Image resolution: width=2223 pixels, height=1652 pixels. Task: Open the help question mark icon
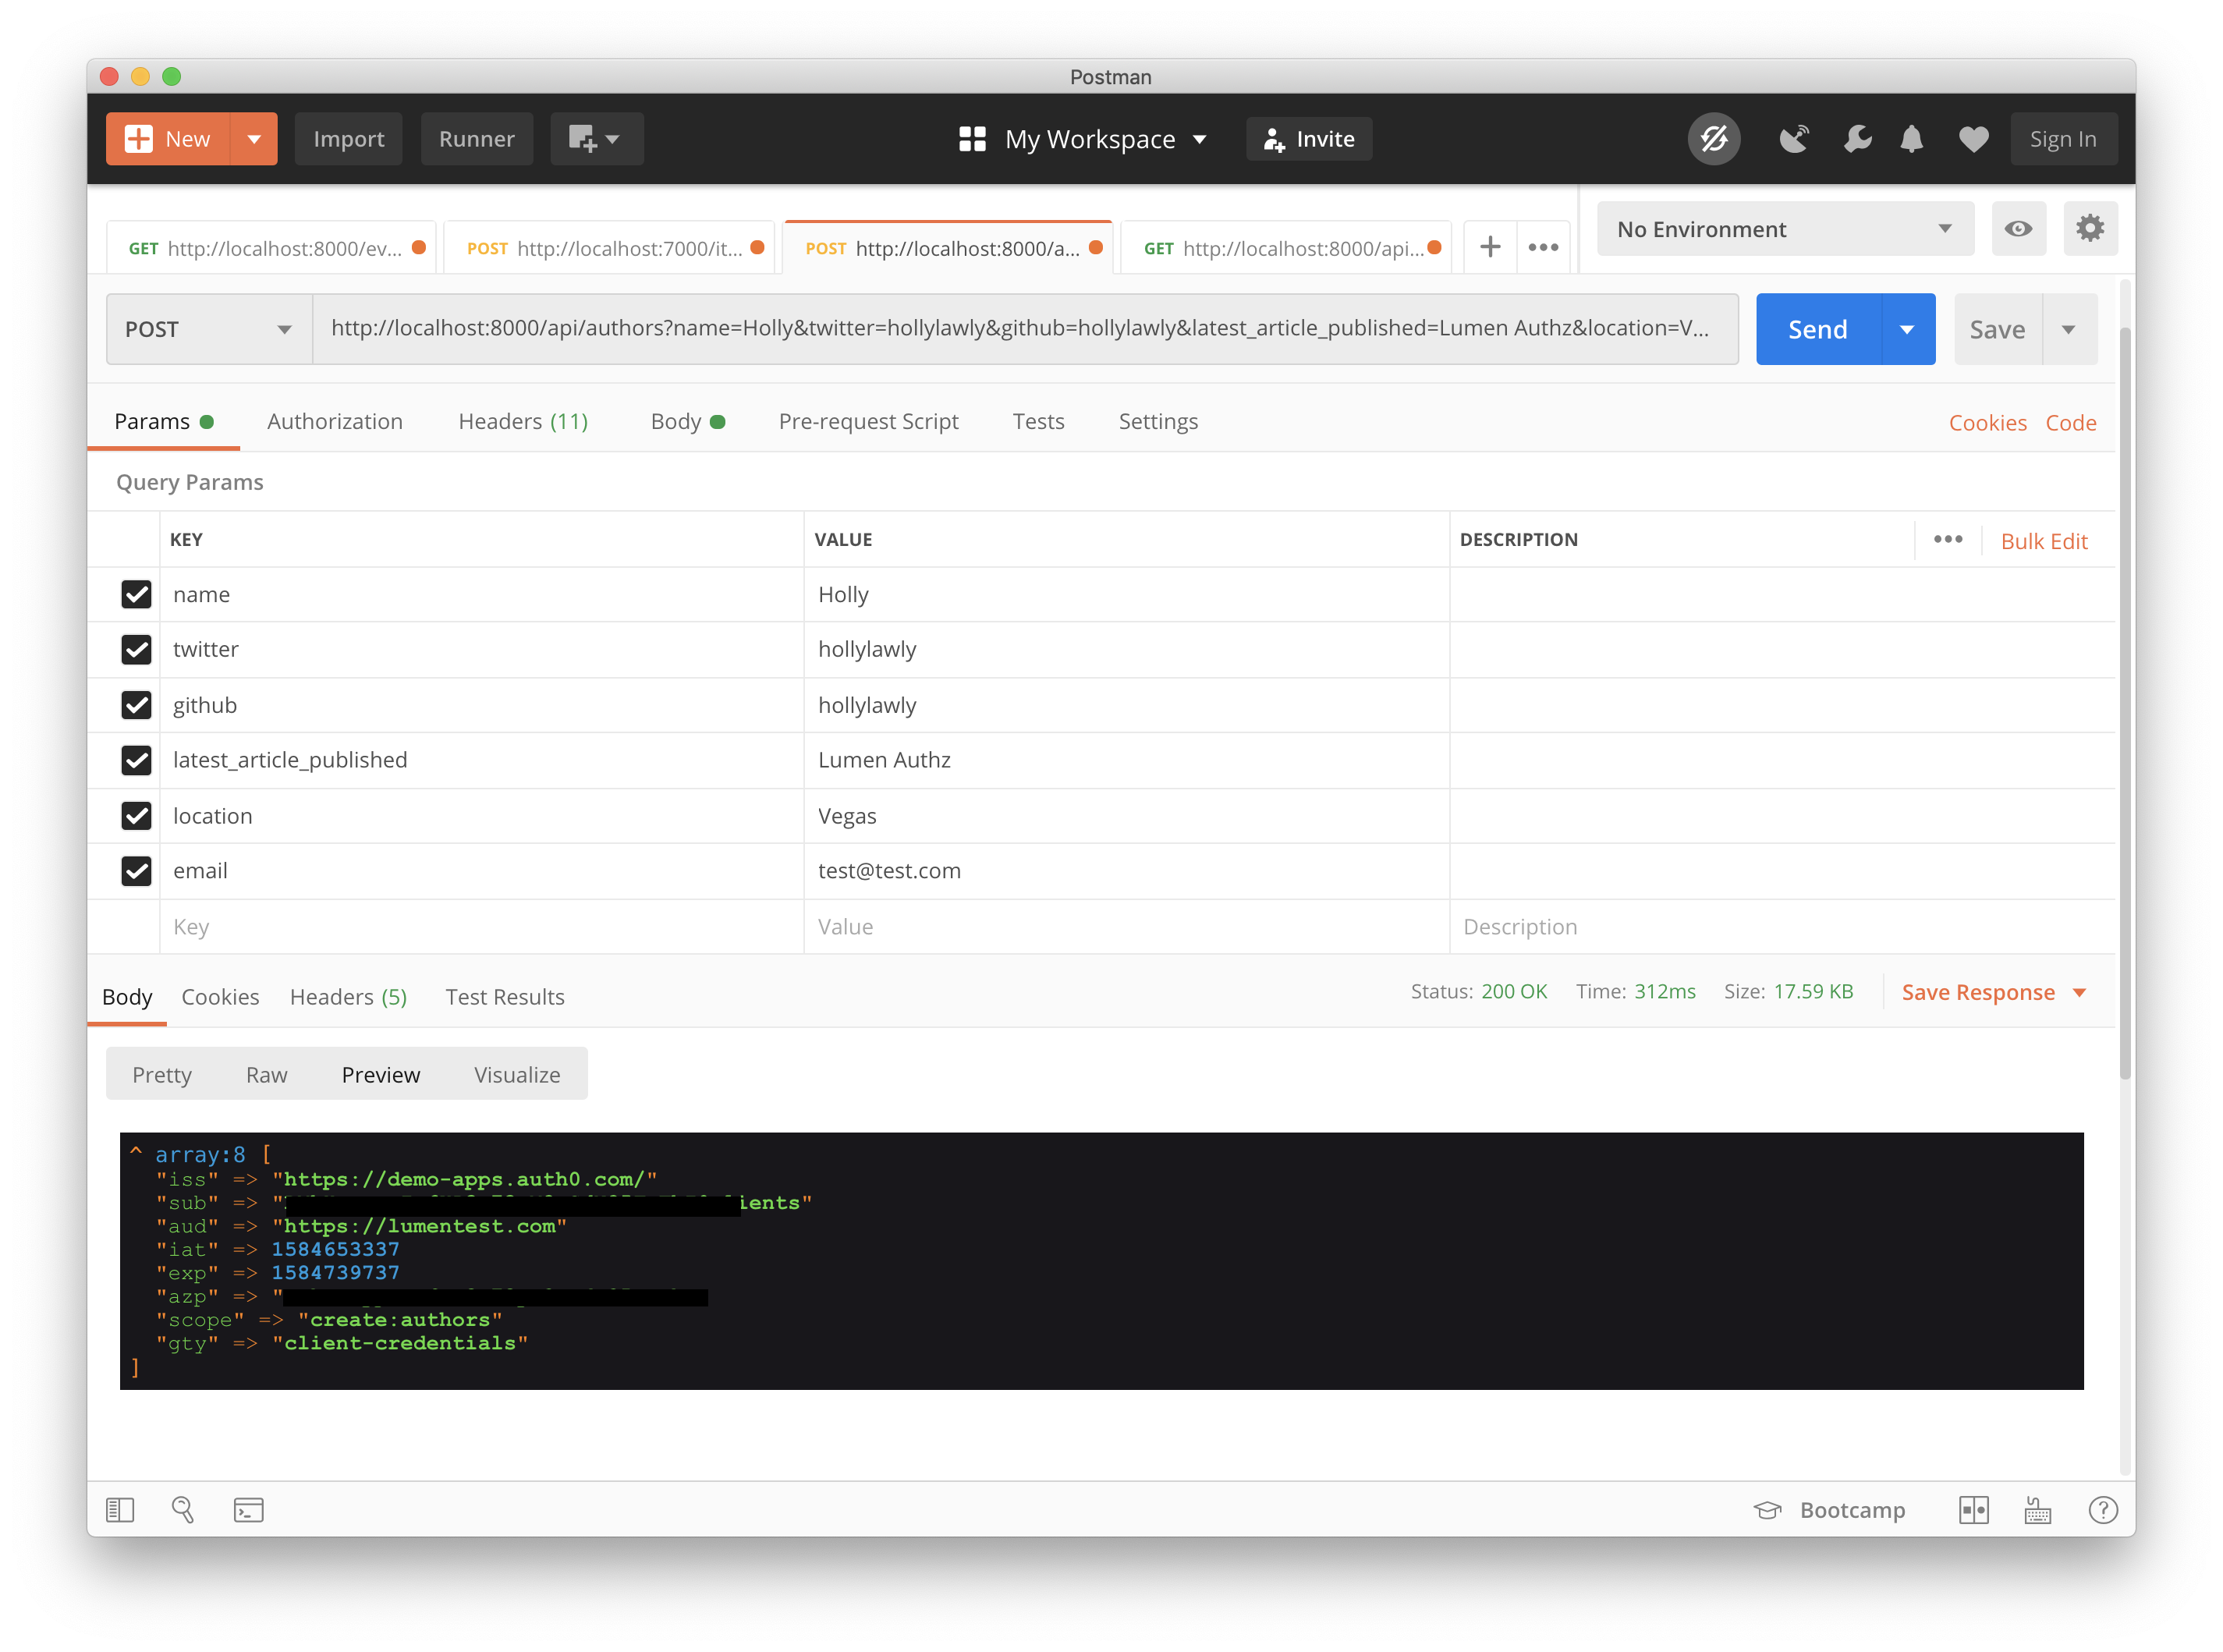click(x=2102, y=1510)
